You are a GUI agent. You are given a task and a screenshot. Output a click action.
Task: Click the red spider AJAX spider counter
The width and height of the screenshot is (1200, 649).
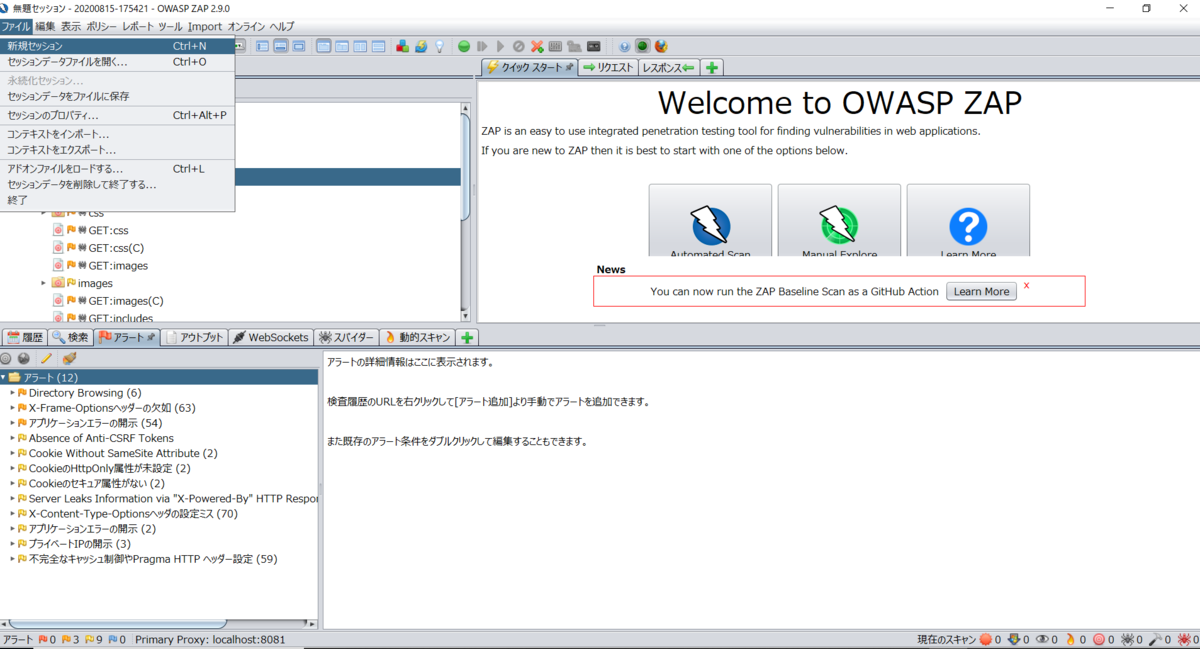tap(1188, 639)
